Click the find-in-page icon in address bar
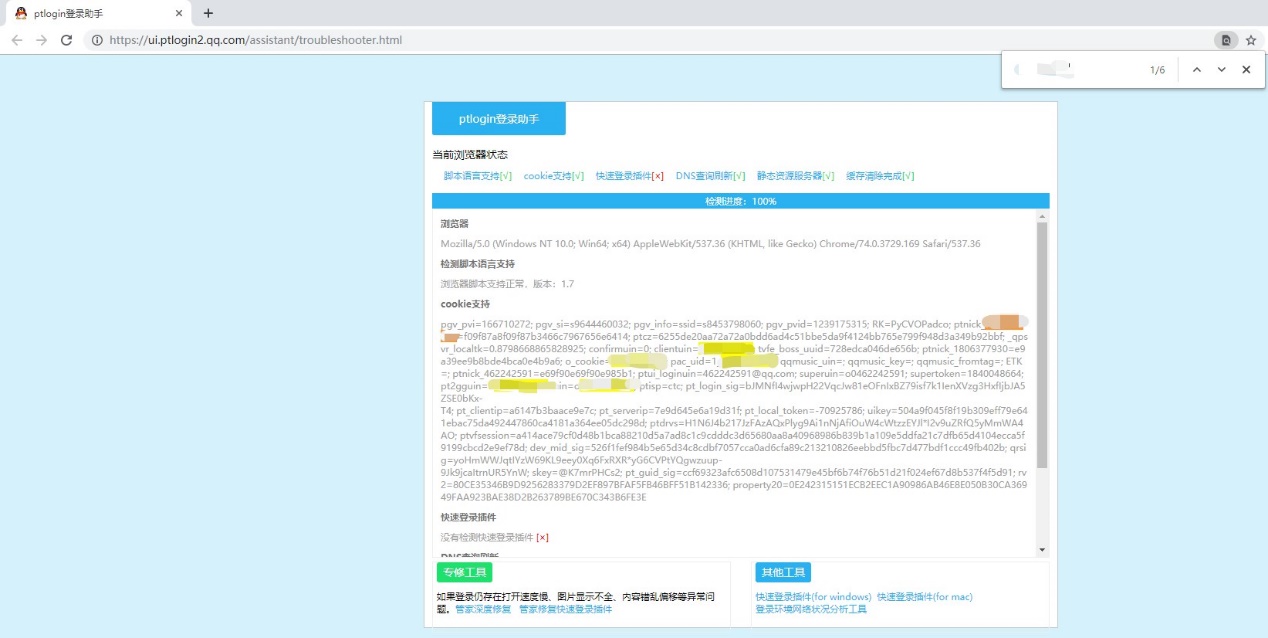This screenshot has height=638, width=1268. 1226,40
